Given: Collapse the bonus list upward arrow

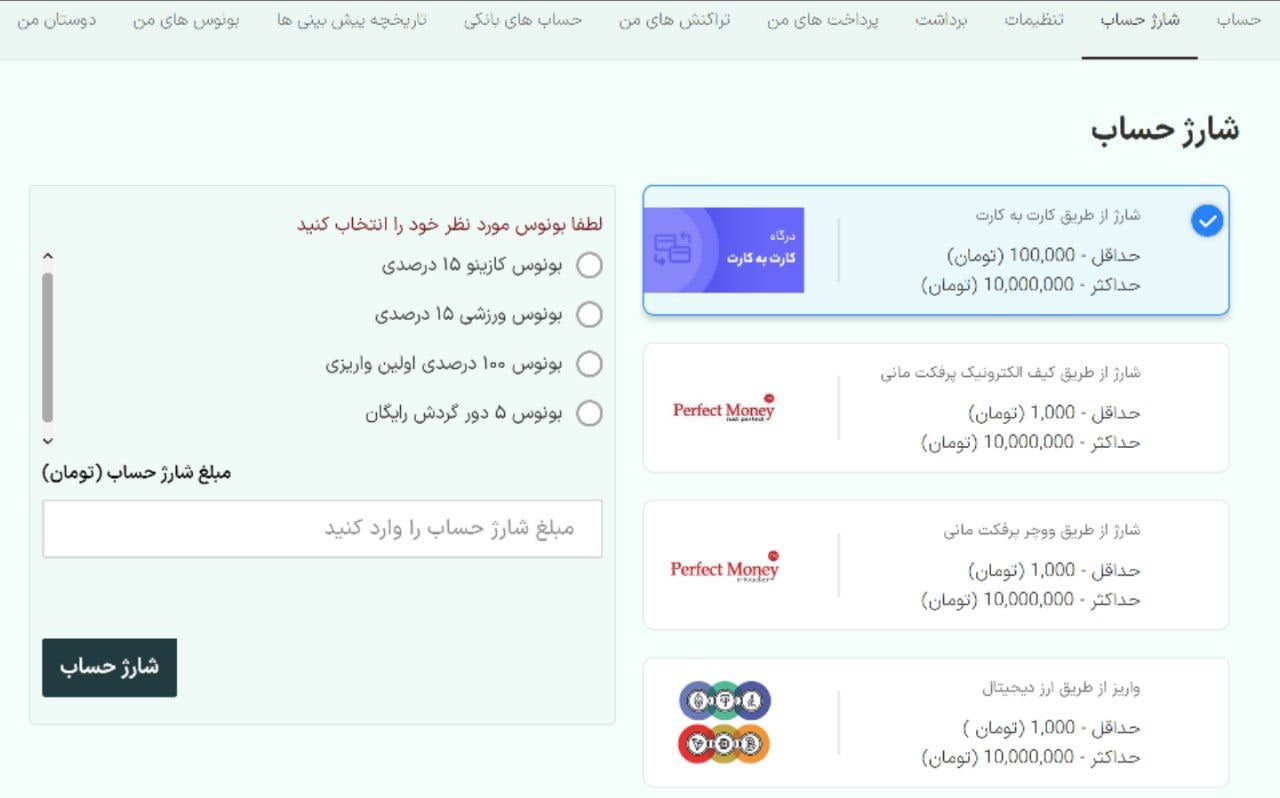Looking at the screenshot, I should (x=47, y=258).
